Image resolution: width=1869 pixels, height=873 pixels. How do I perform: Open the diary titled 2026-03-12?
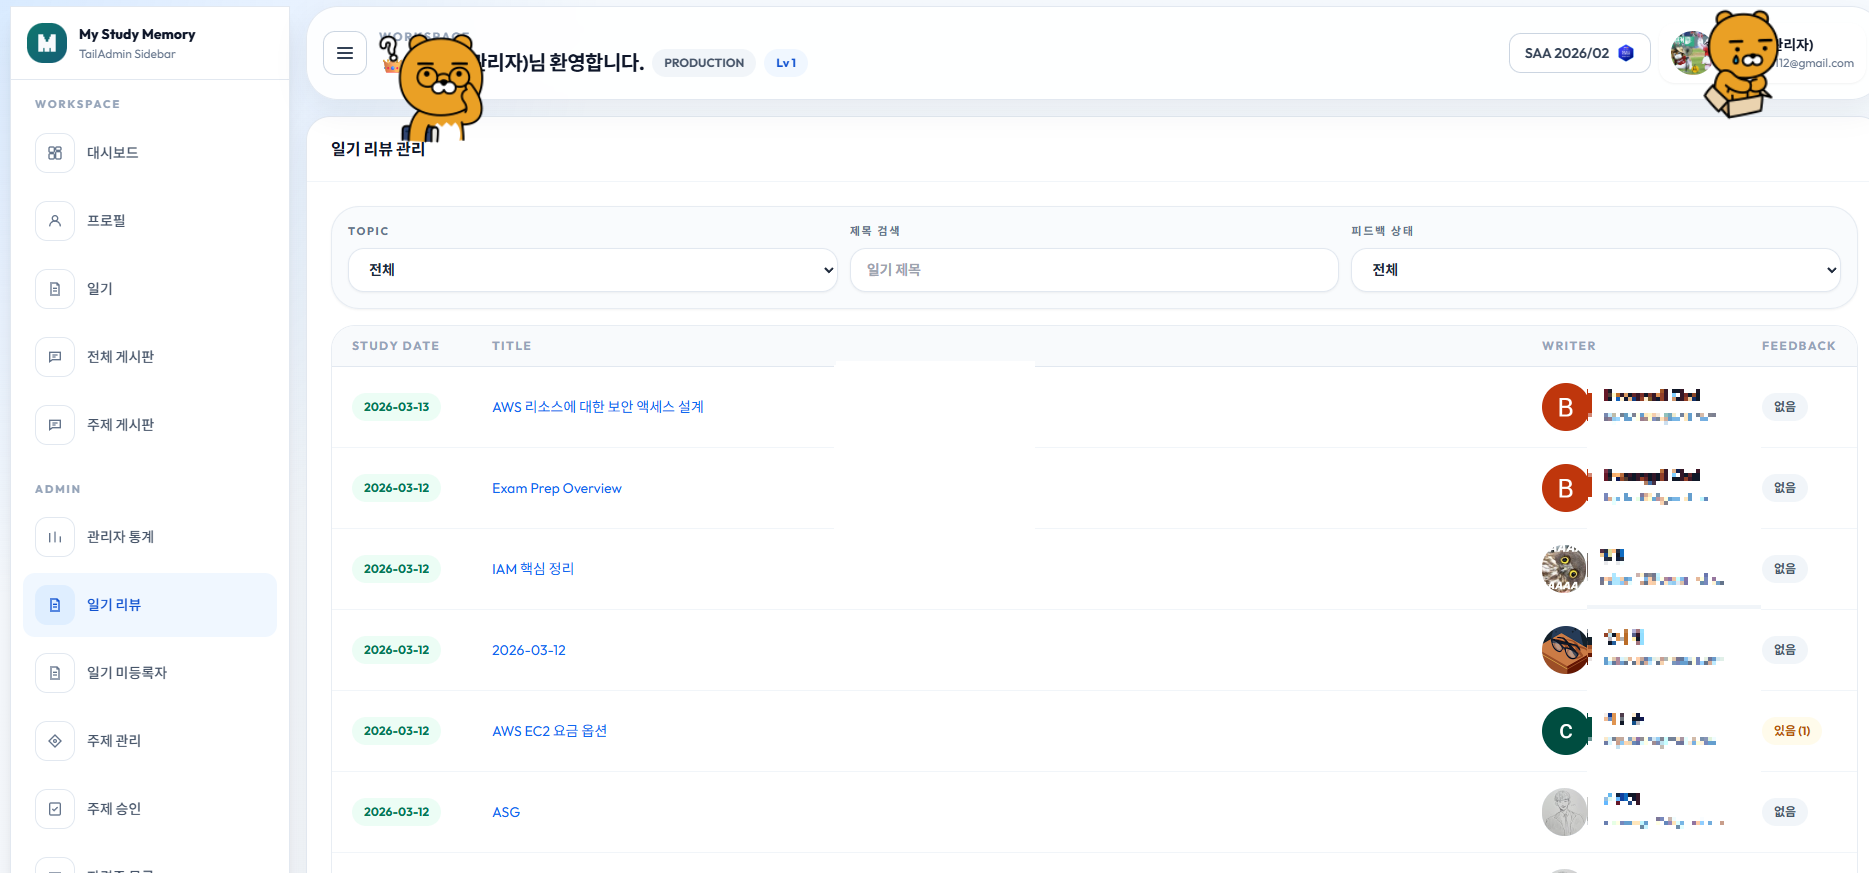point(529,650)
